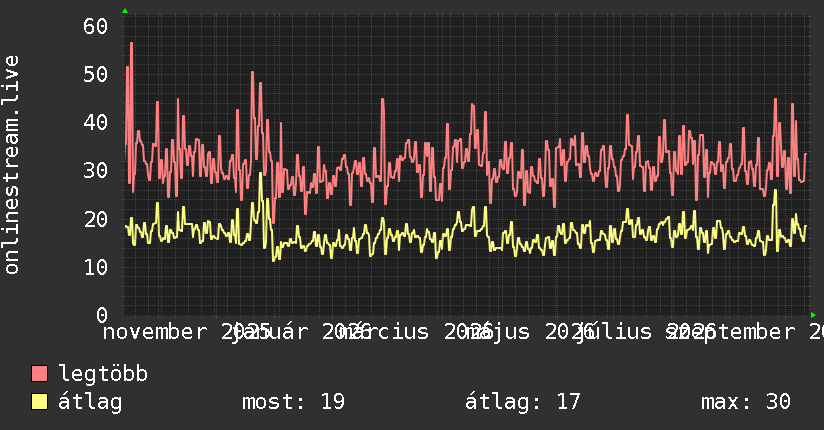Click the y-axis label 50
Screen dimensions: 824x430
click(96, 75)
